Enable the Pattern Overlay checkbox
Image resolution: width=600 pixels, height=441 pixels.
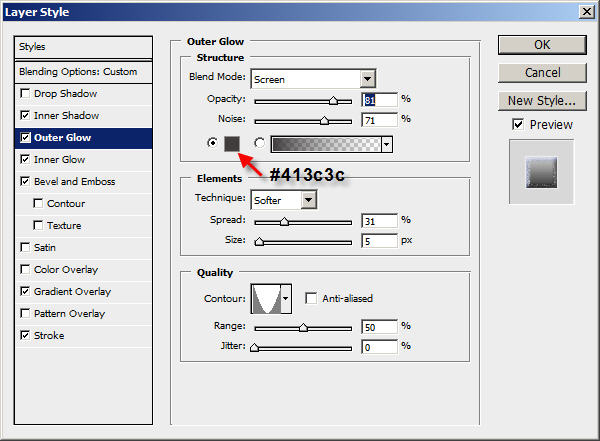pyautogui.click(x=25, y=314)
